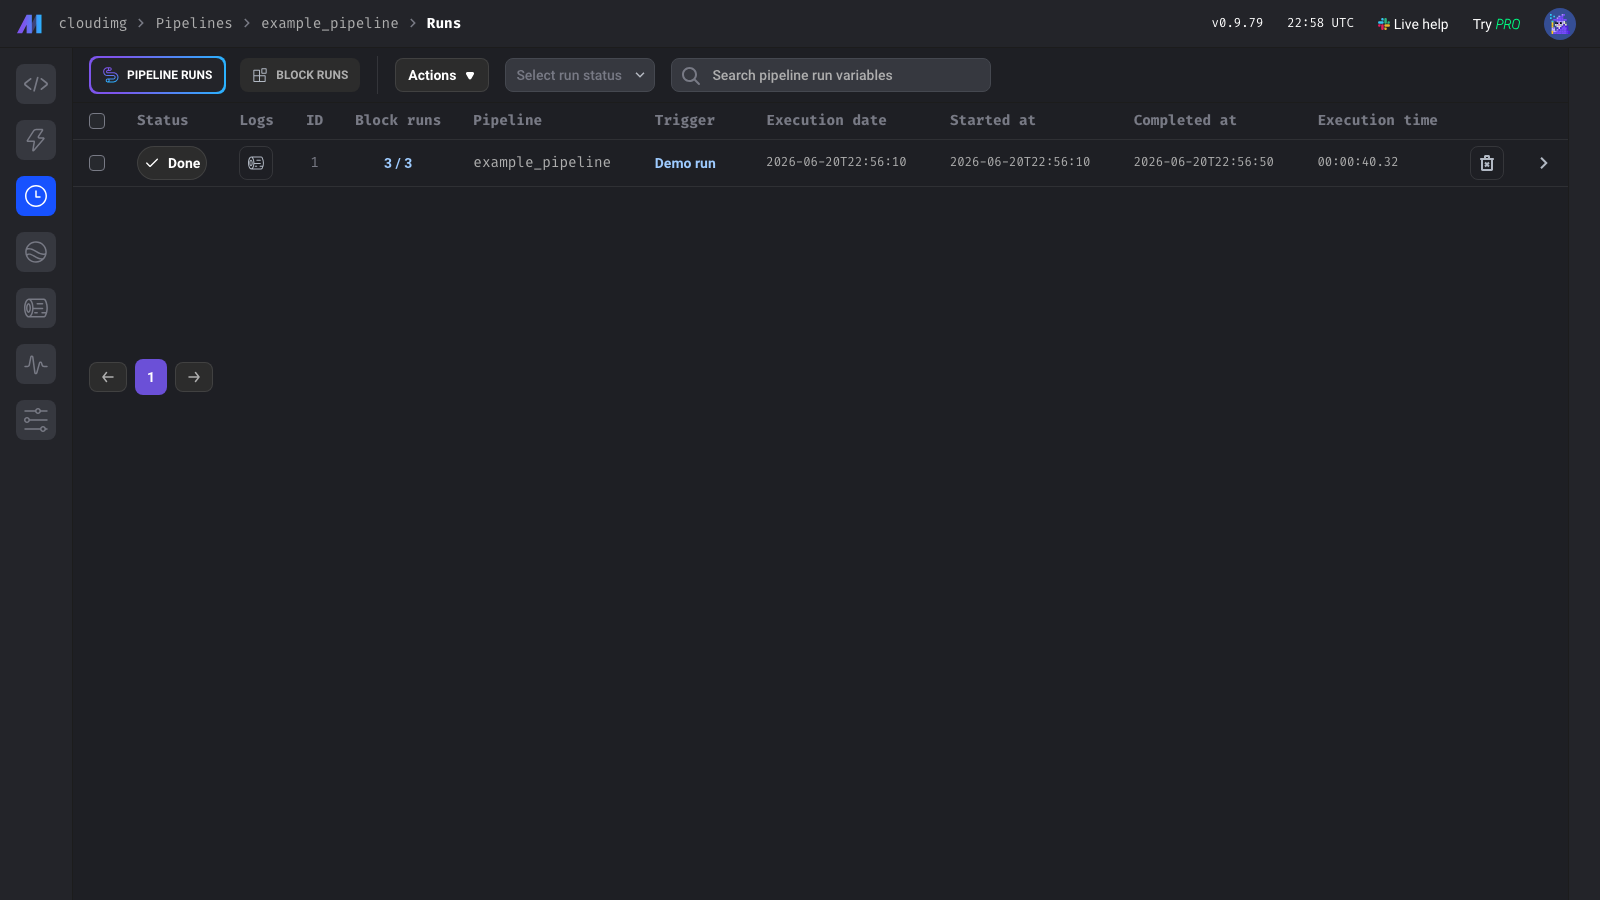Open the Demo run trigger link

tap(685, 163)
